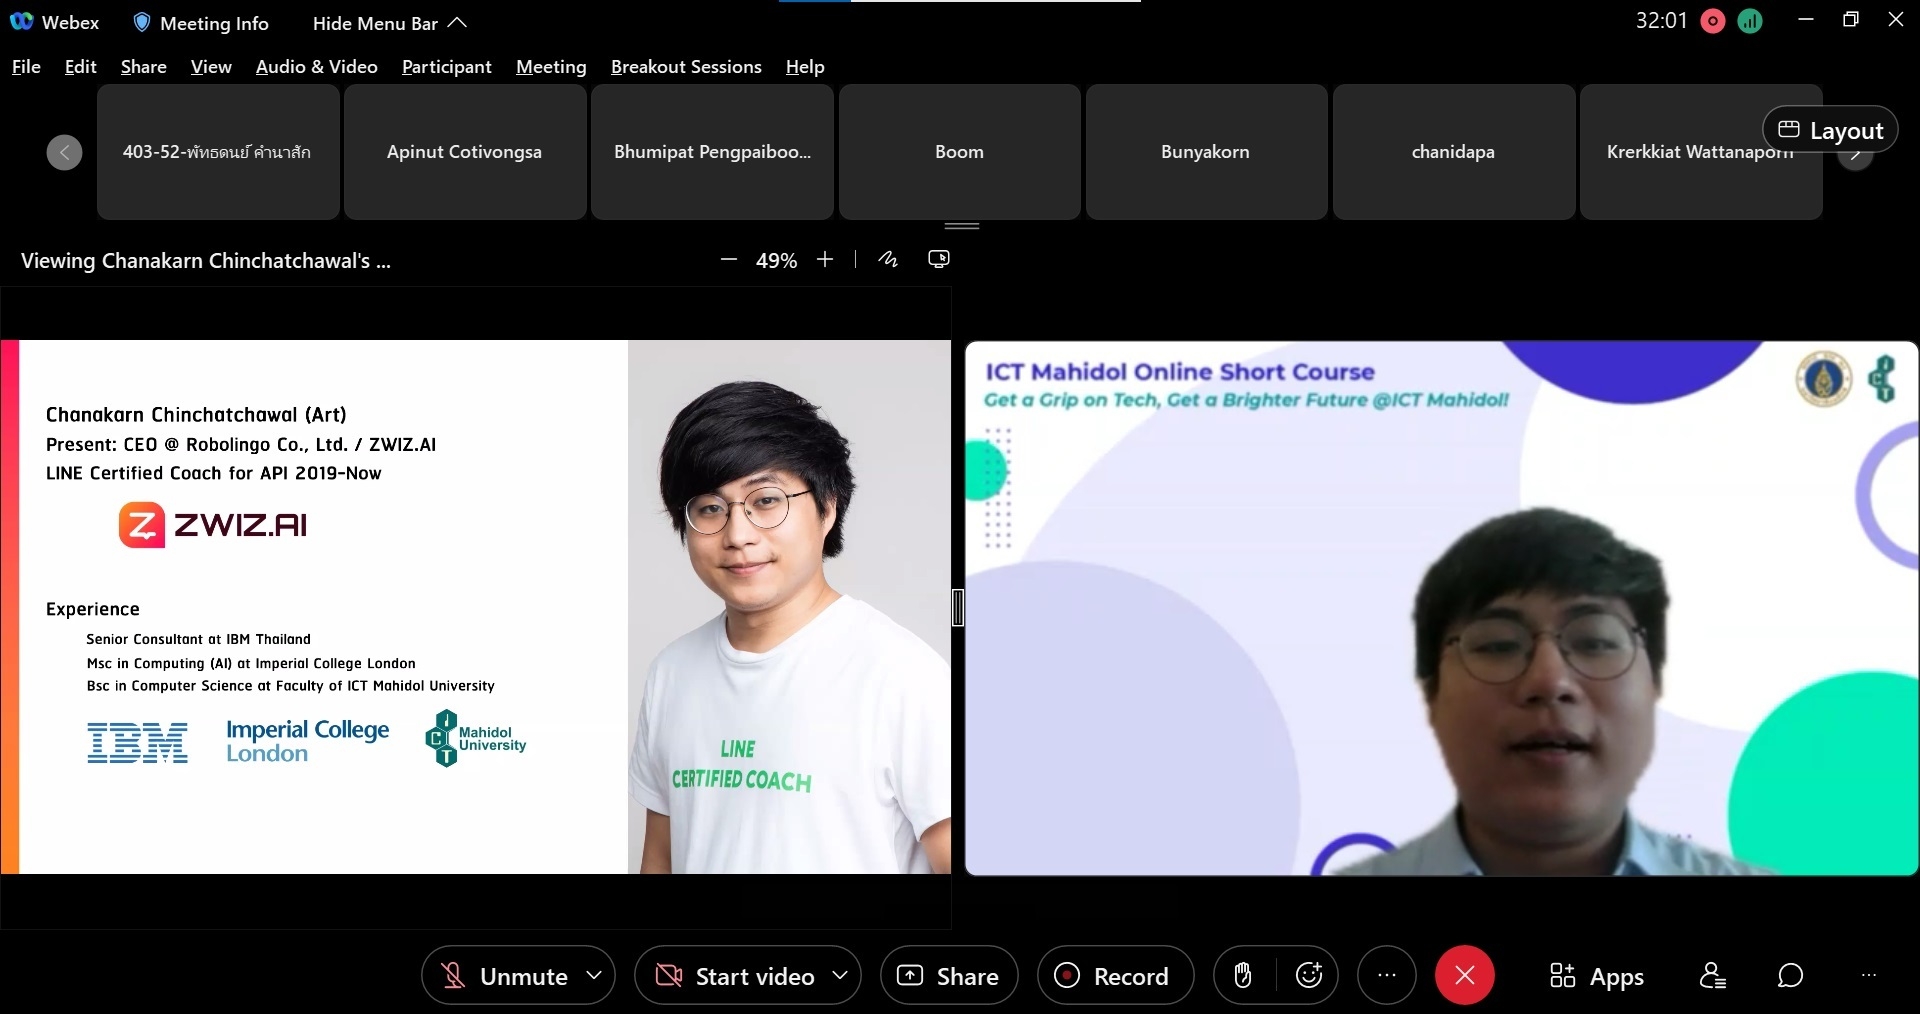This screenshot has height=1014, width=1920.
Task: Click the shared content pop-out icon
Action: tap(938, 260)
